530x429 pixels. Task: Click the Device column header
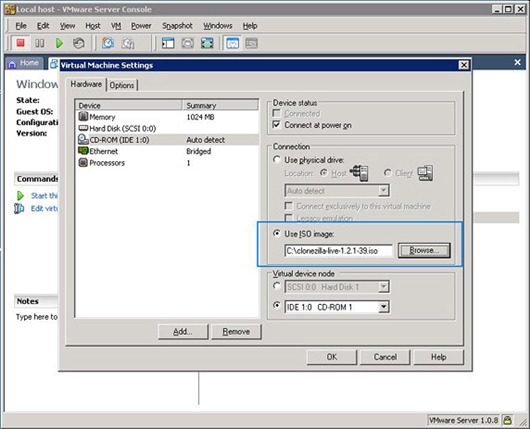[129, 105]
